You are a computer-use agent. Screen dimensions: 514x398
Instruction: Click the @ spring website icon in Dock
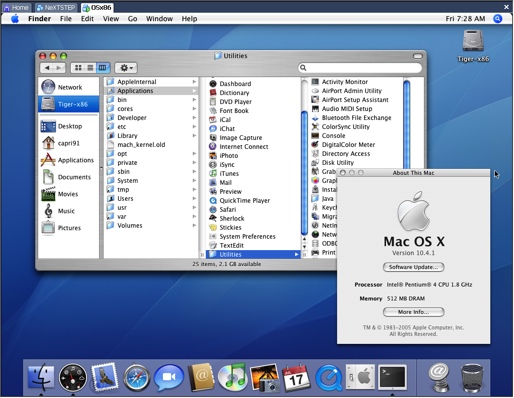439,378
